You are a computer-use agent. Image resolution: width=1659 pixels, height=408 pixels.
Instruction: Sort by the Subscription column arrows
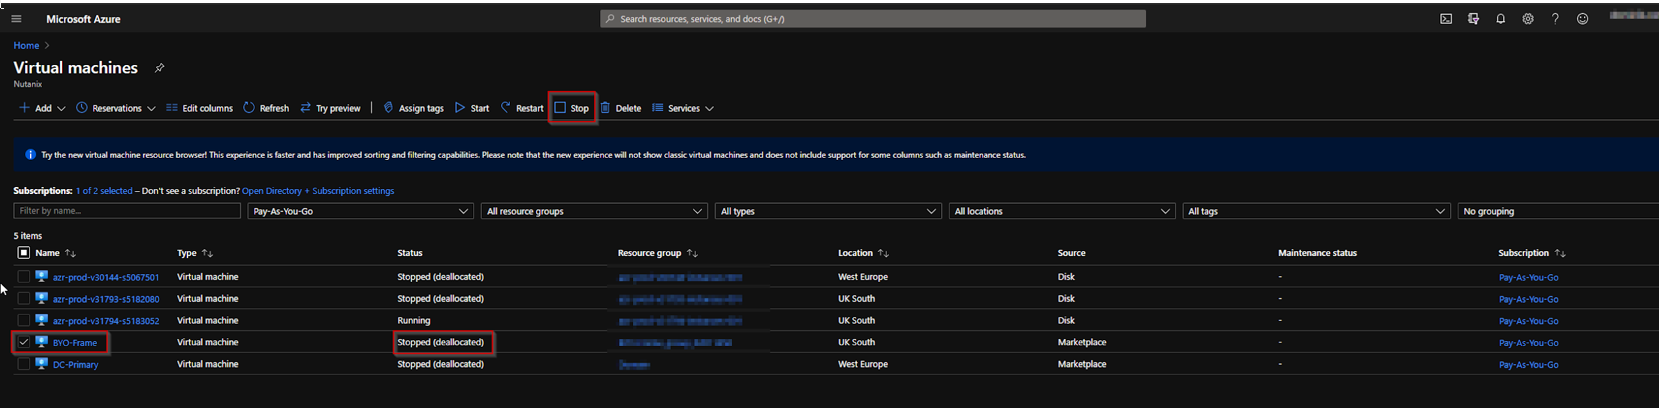1560,253
